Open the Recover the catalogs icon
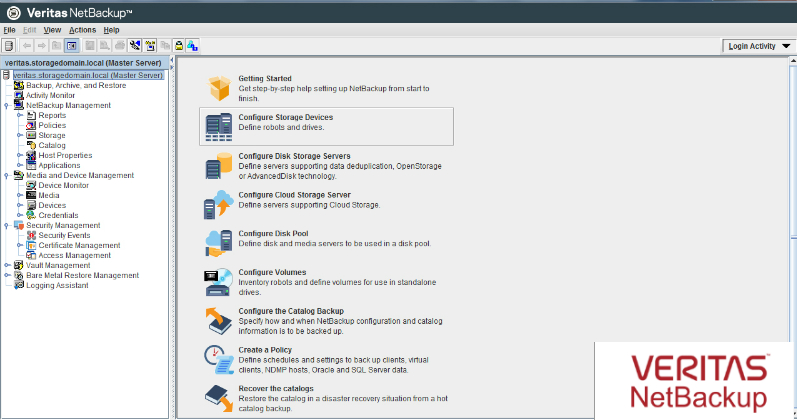 click(x=218, y=396)
